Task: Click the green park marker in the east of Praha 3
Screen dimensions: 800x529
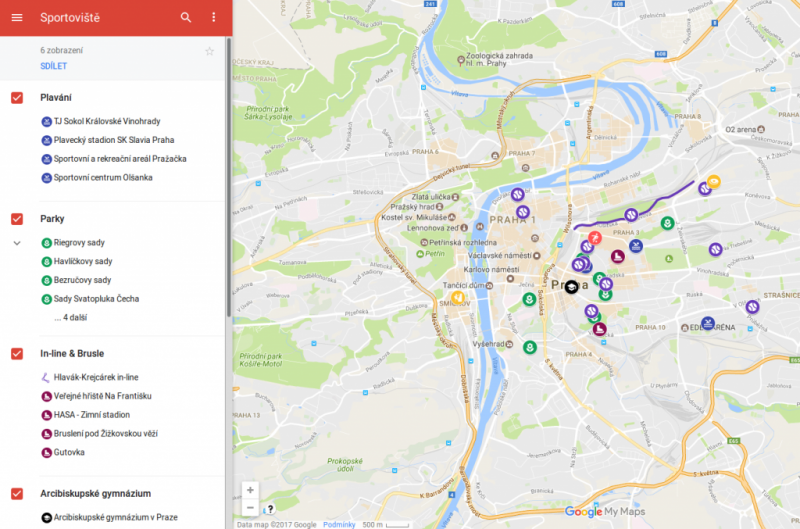Action: tap(667, 223)
